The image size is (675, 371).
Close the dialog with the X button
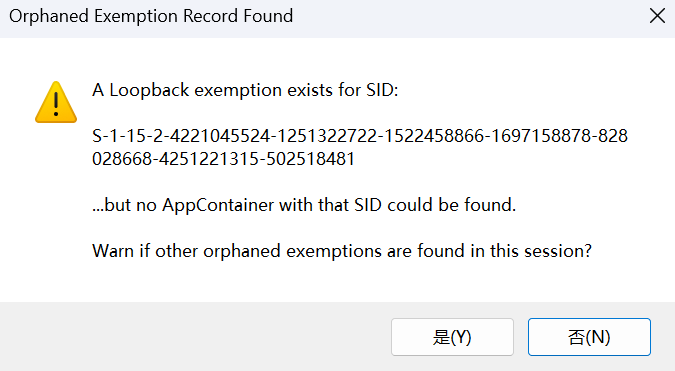pos(657,16)
